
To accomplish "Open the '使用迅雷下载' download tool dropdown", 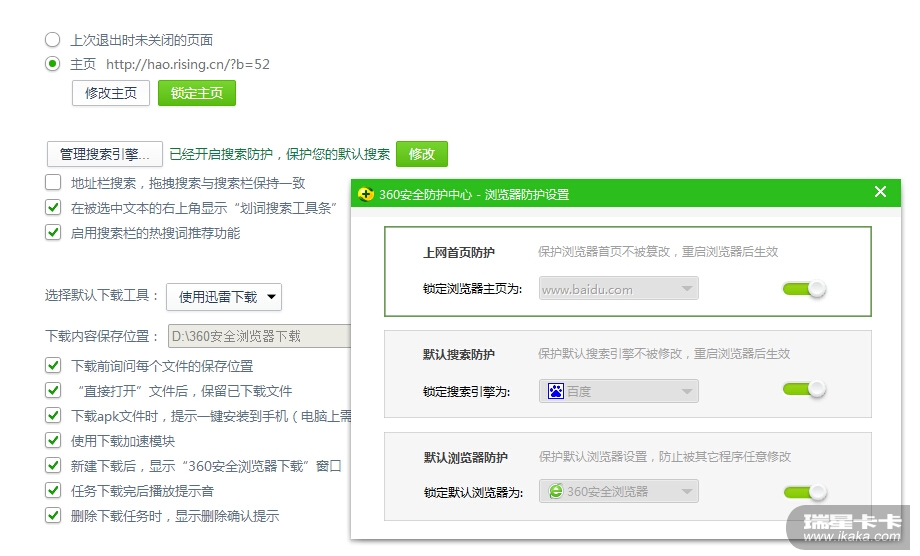I will coord(224,297).
